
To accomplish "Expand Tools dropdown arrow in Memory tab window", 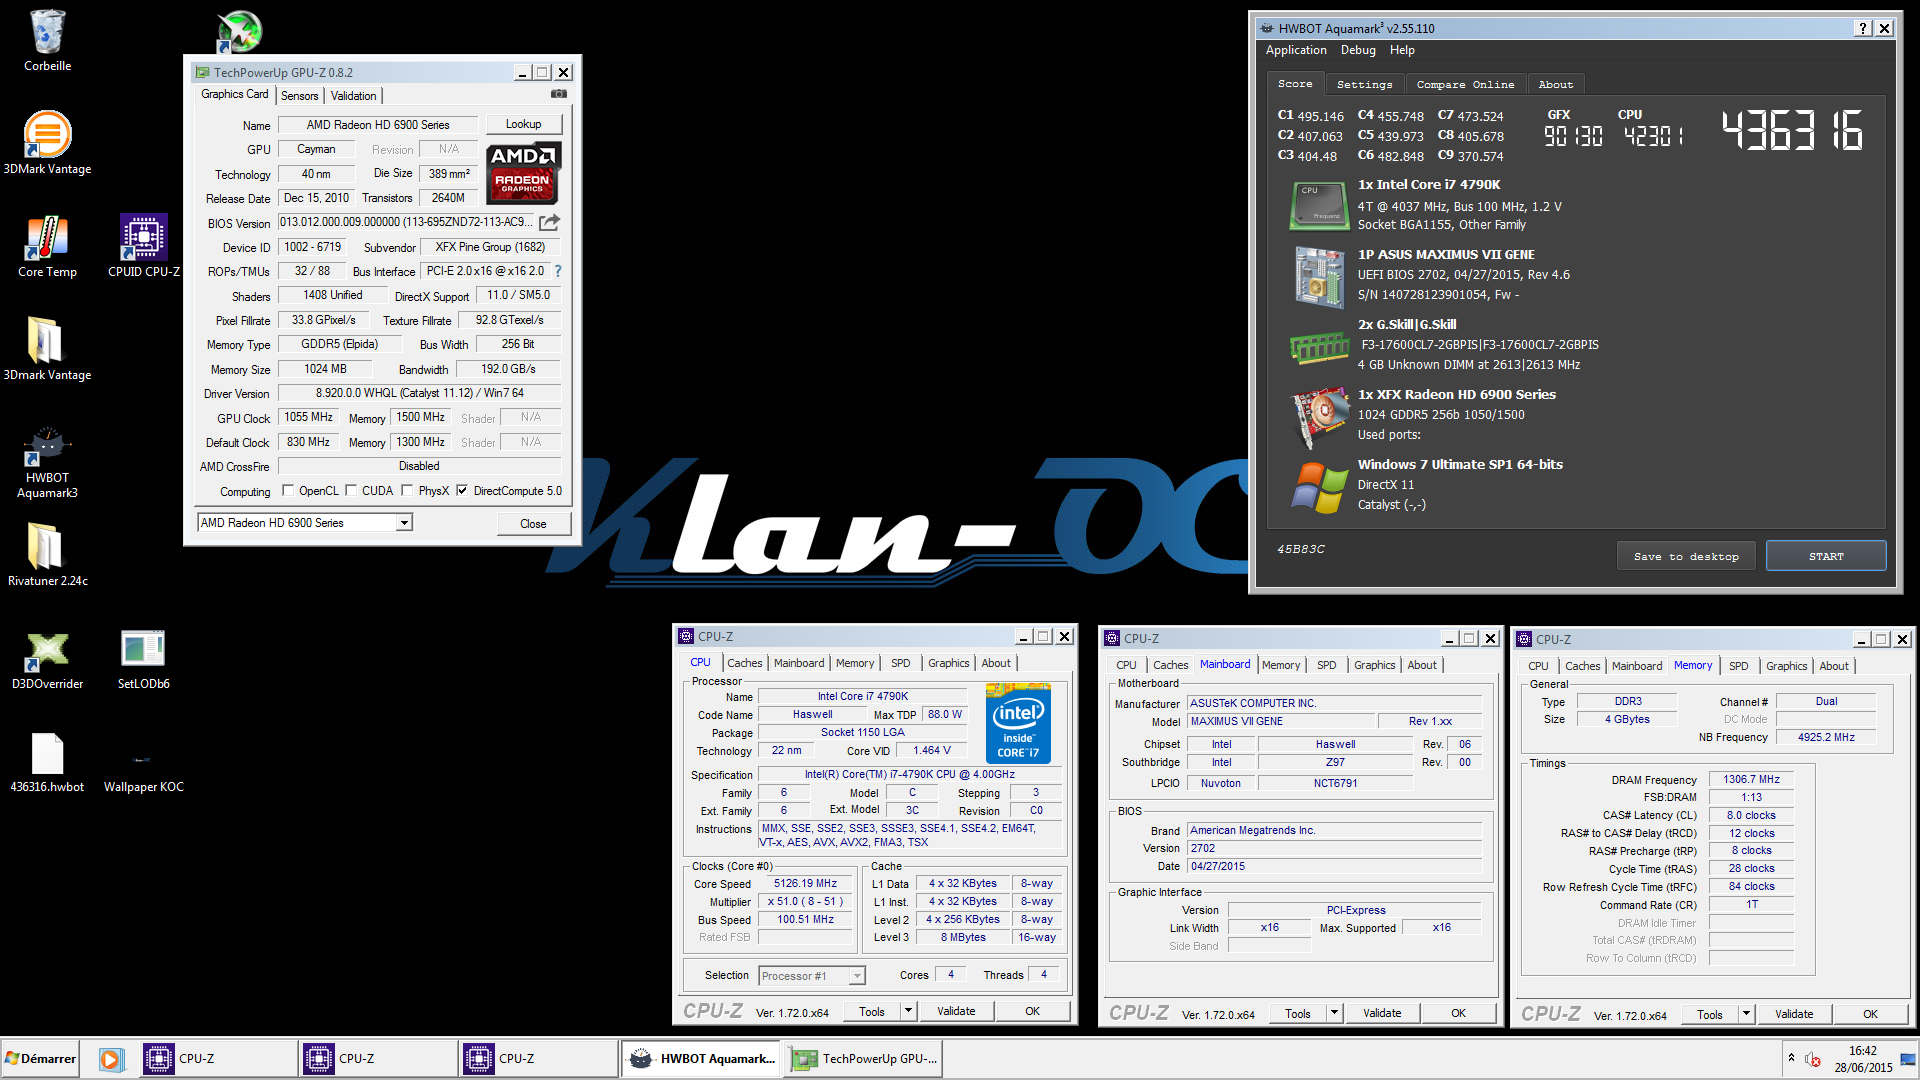I will (x=1746, y=1014).
